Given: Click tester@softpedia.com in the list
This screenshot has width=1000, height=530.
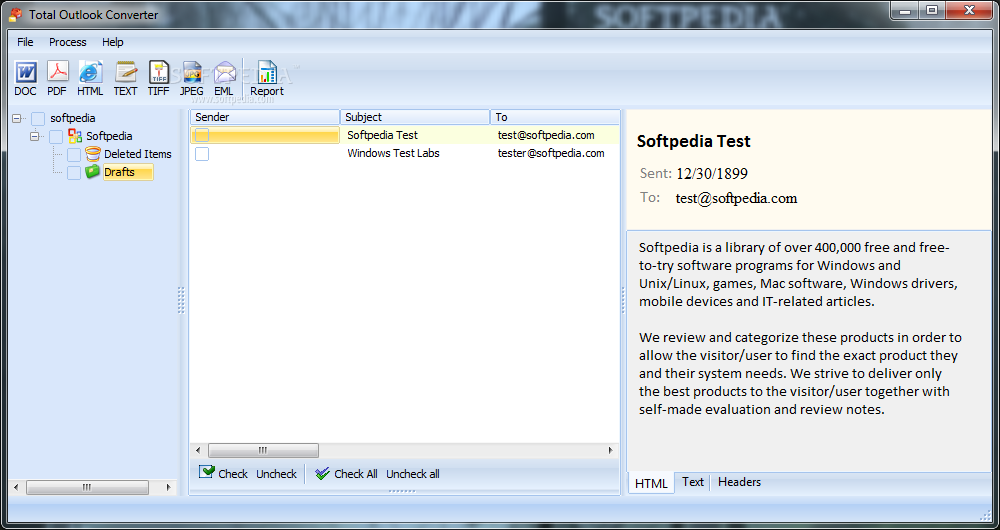Looking at the screenshot, I should 551,153.
